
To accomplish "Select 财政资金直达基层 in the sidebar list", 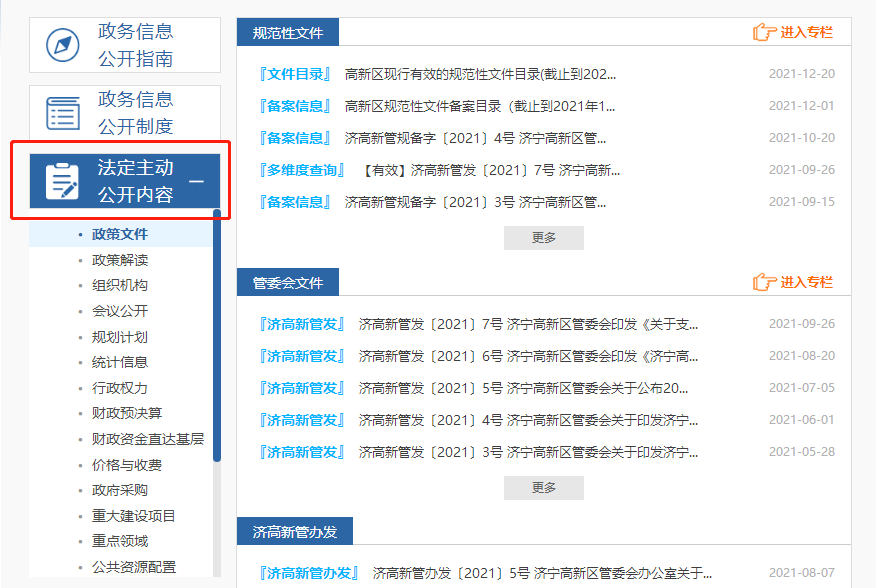I will tap(147, 439).
